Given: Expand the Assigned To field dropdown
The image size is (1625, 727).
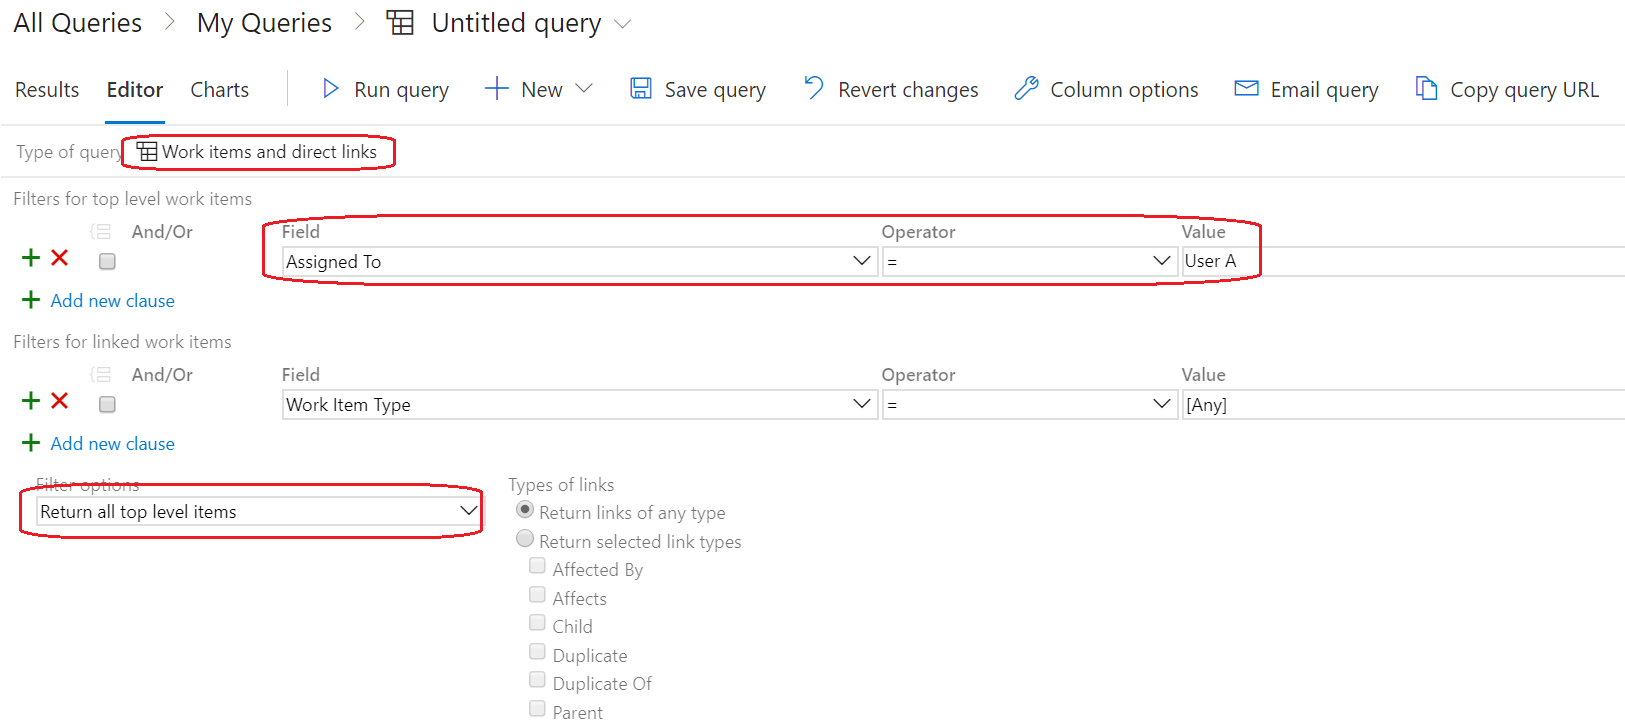Looking at the screenshot, I should [861, 261].
